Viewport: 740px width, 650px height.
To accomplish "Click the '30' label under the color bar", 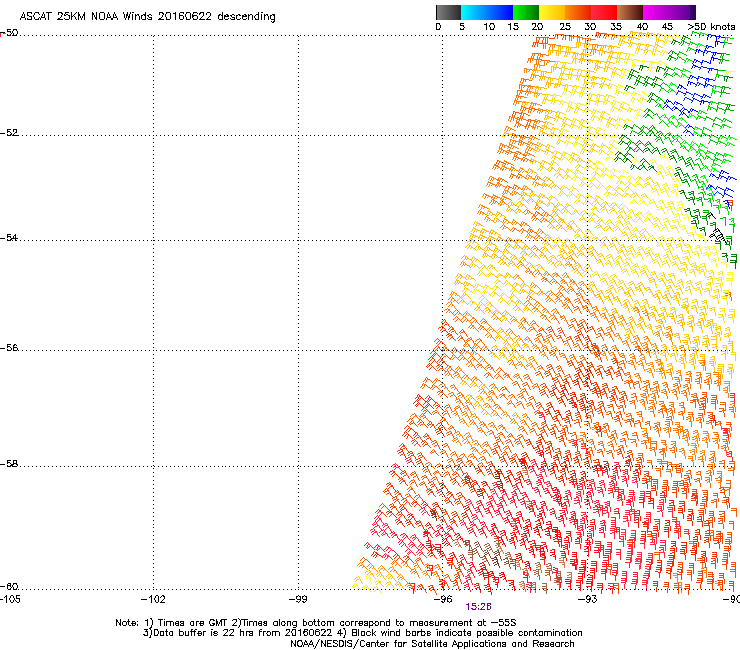I will pos(590,27).
